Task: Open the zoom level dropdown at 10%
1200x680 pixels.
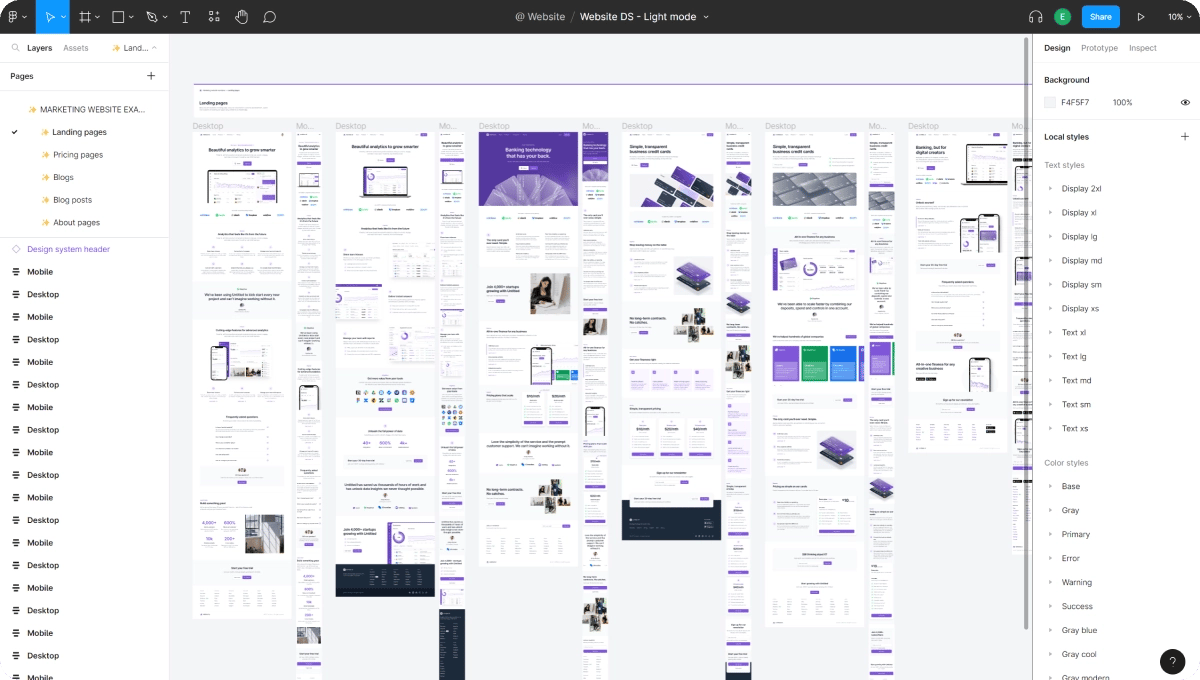Action: 1180,17
